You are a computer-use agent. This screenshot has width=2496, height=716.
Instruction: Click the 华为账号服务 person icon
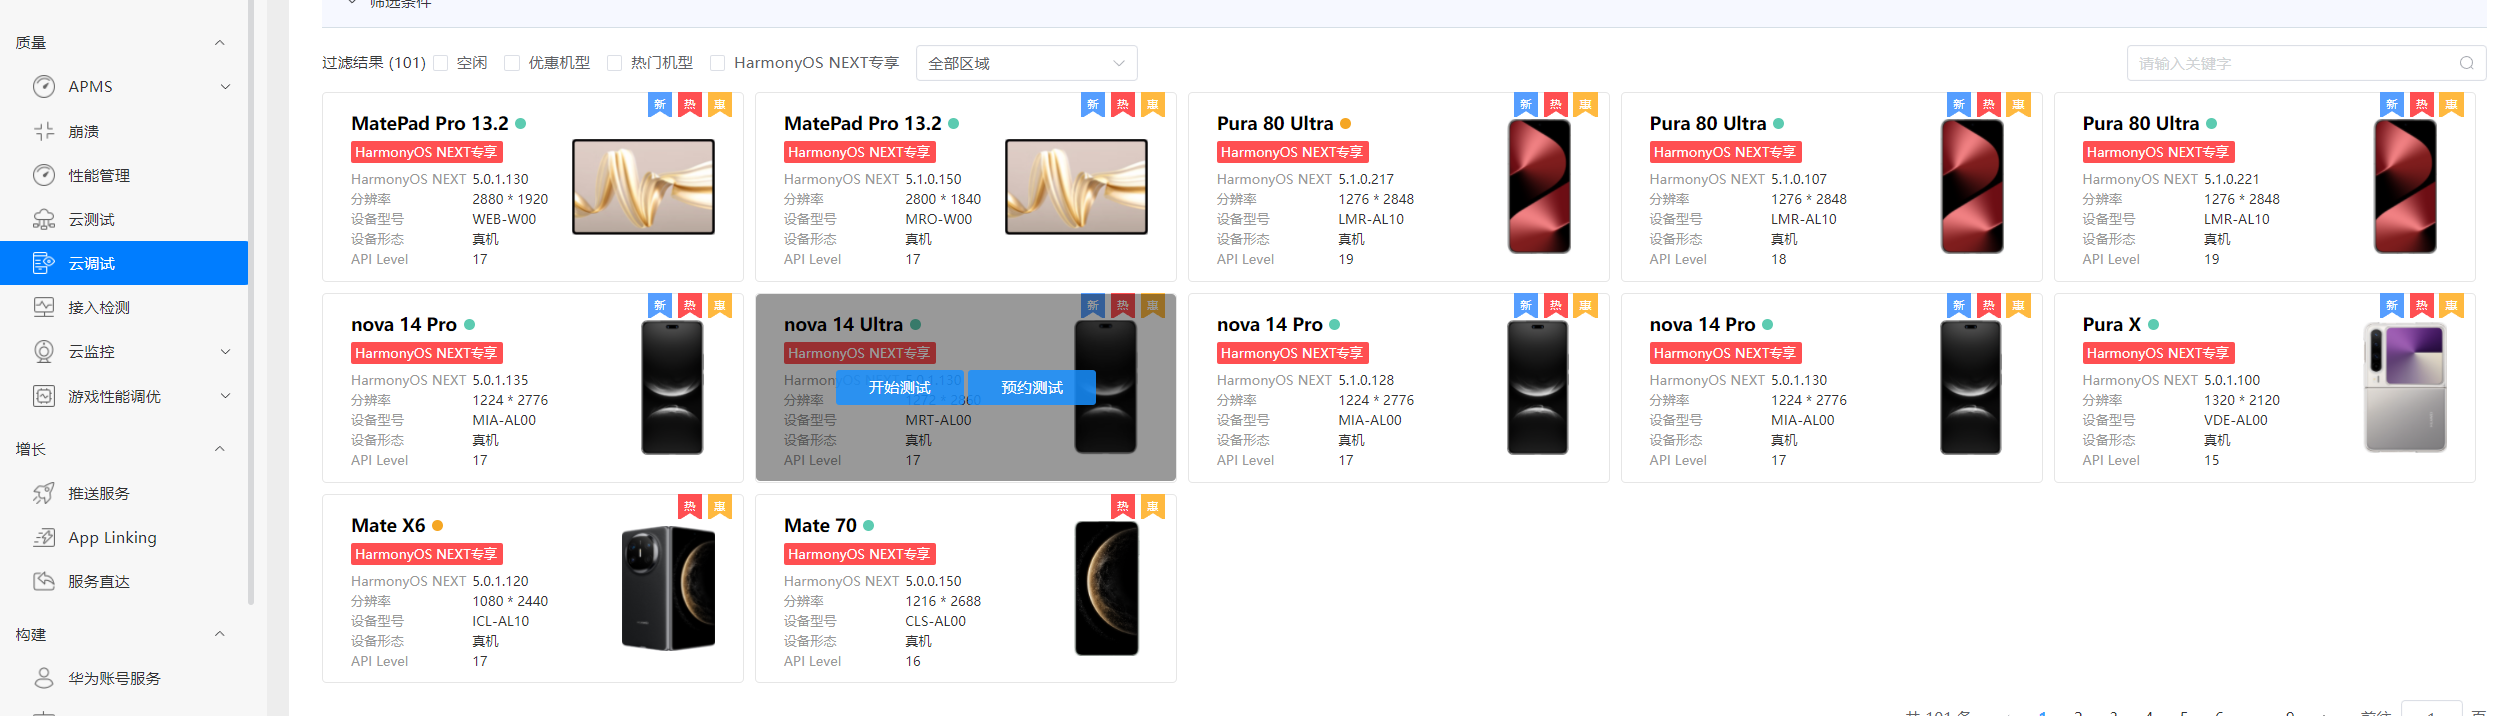[x=44, y=678]
